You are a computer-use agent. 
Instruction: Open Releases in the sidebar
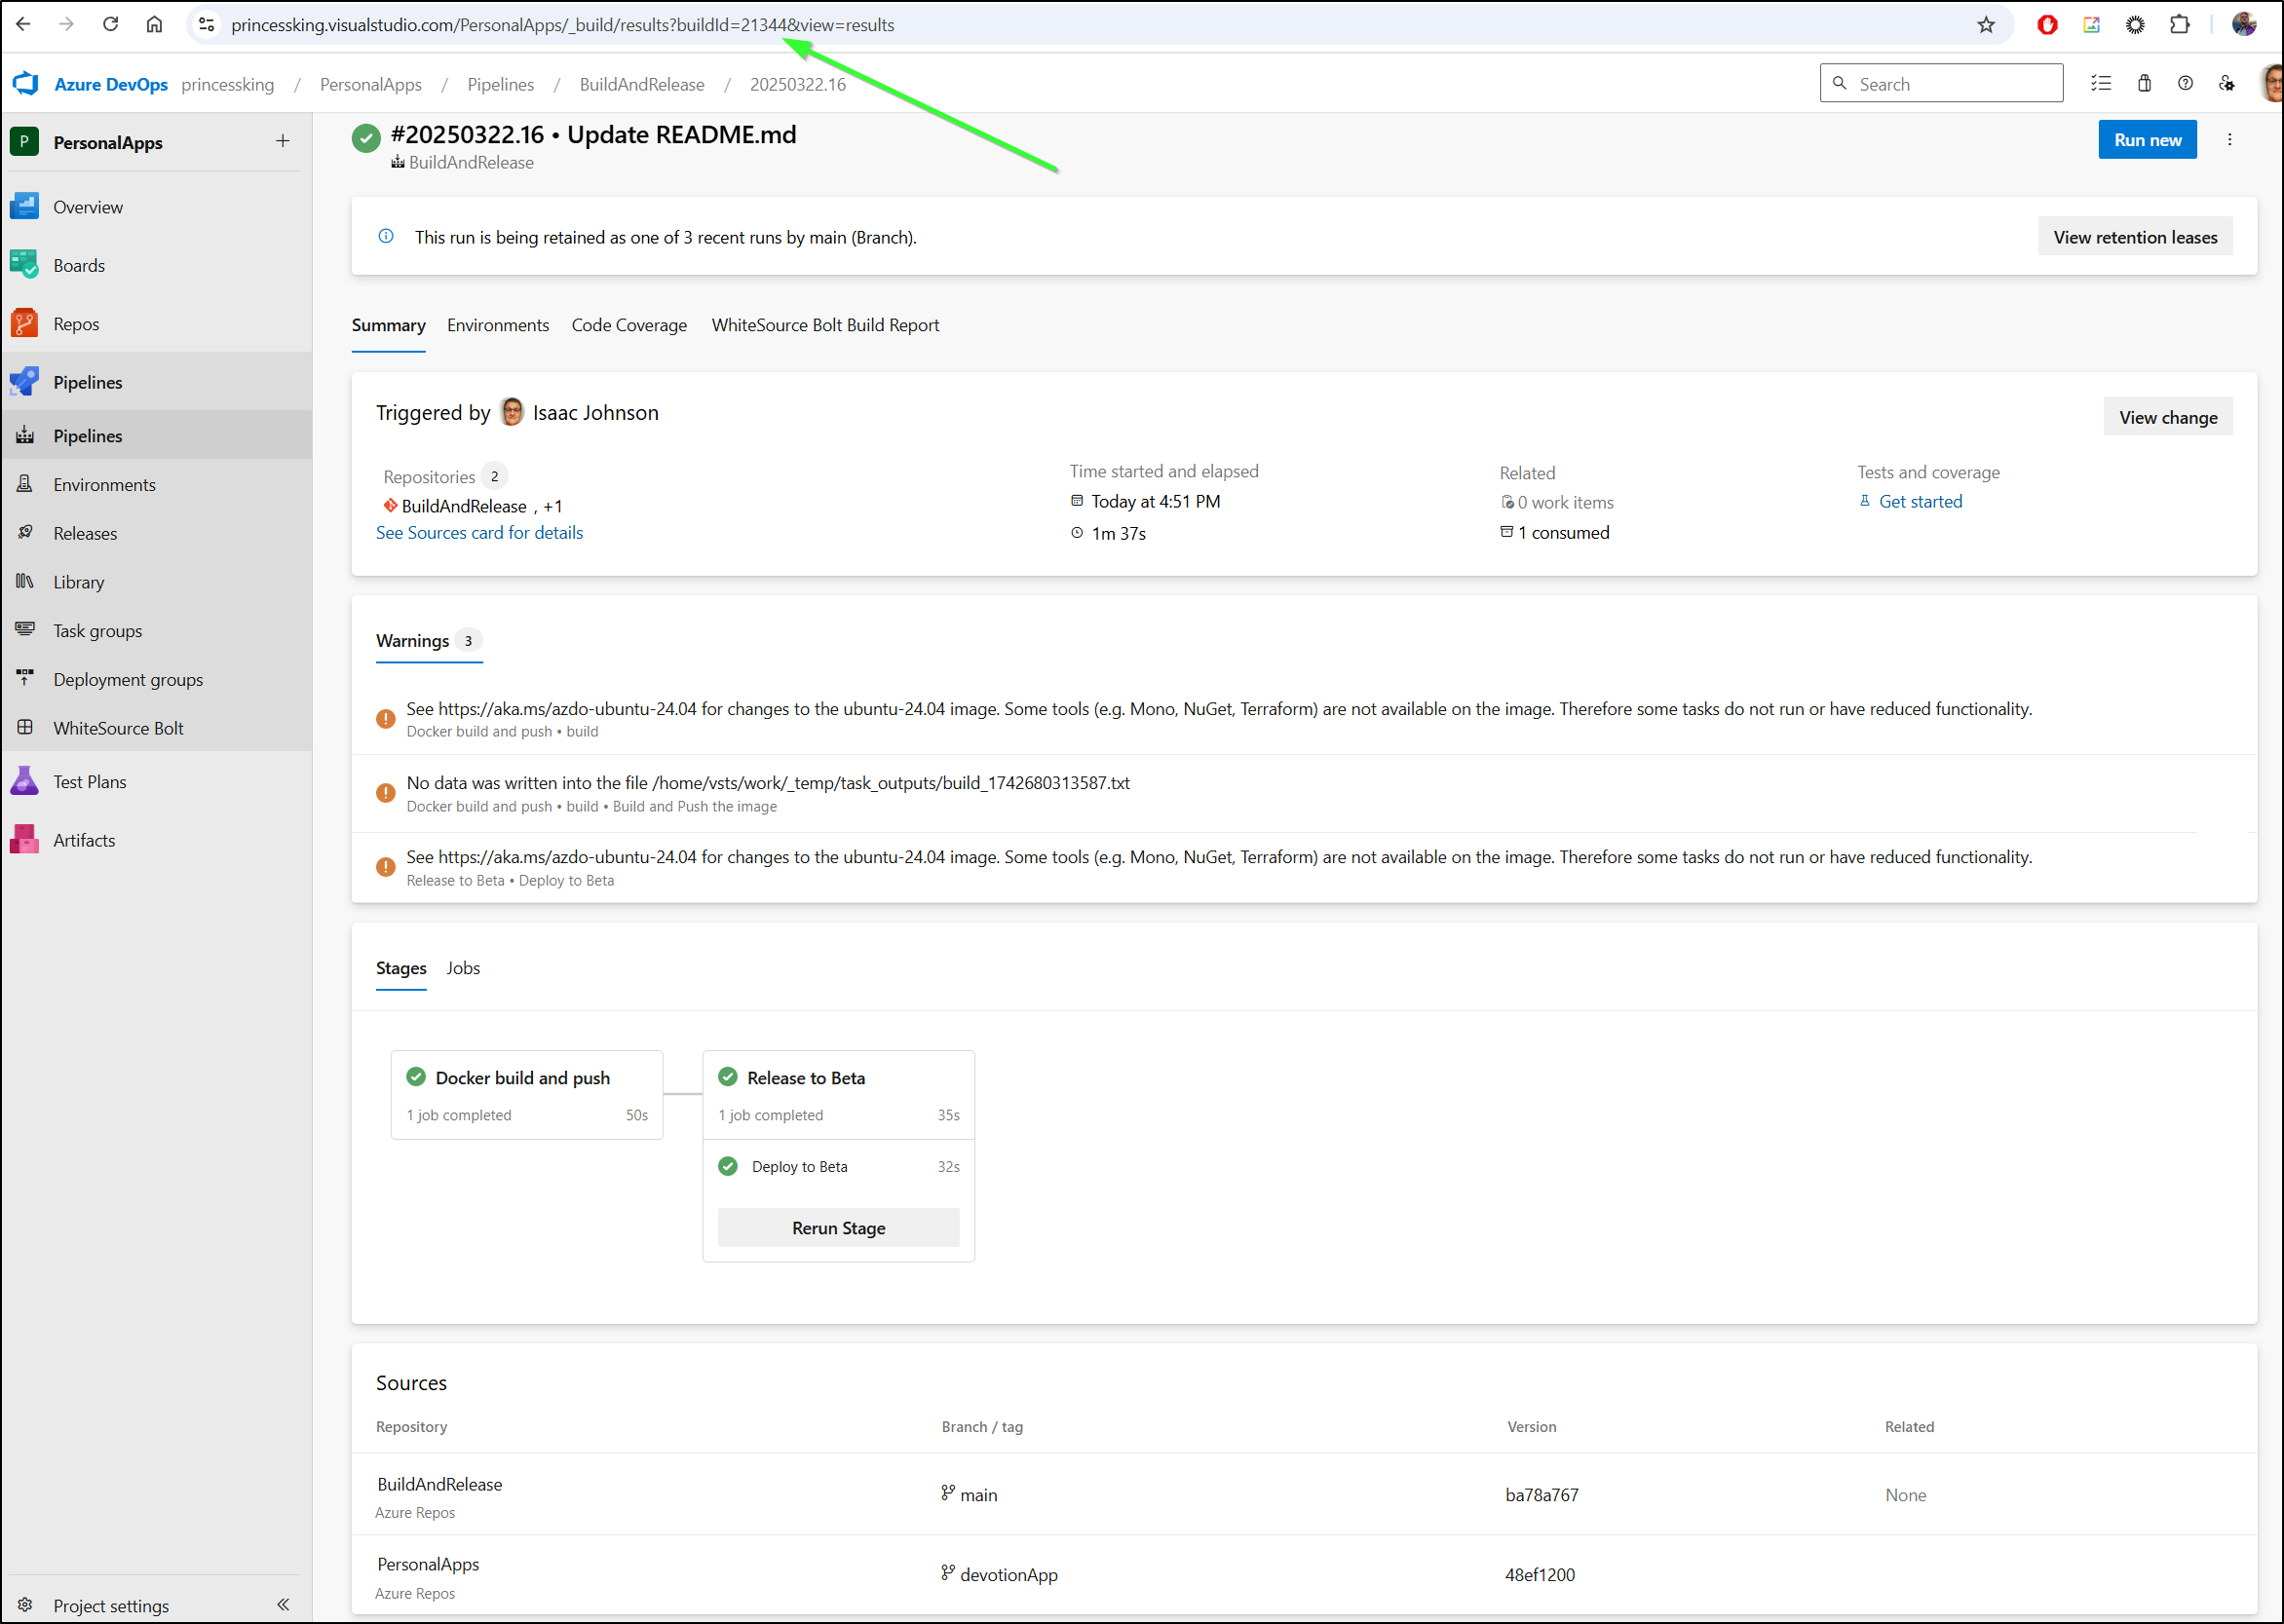pos(156,534)
